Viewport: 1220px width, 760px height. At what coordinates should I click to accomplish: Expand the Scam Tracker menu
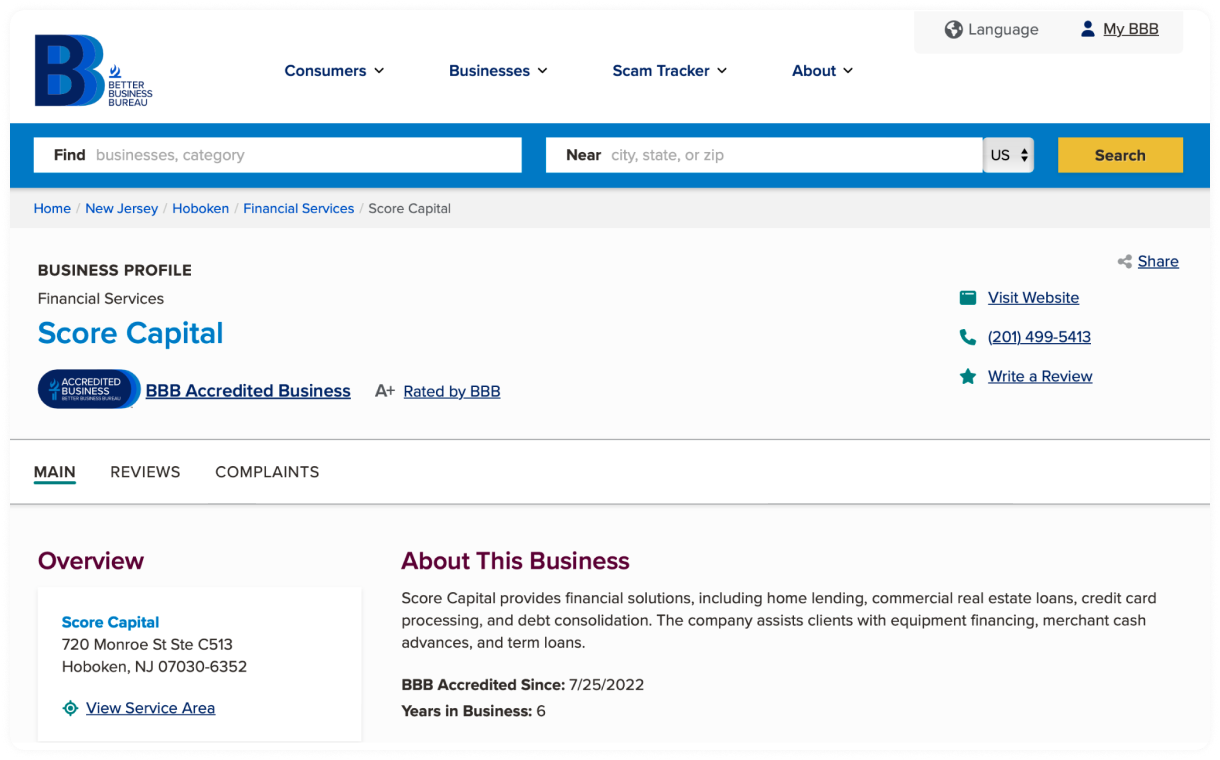tap(670, 71)
